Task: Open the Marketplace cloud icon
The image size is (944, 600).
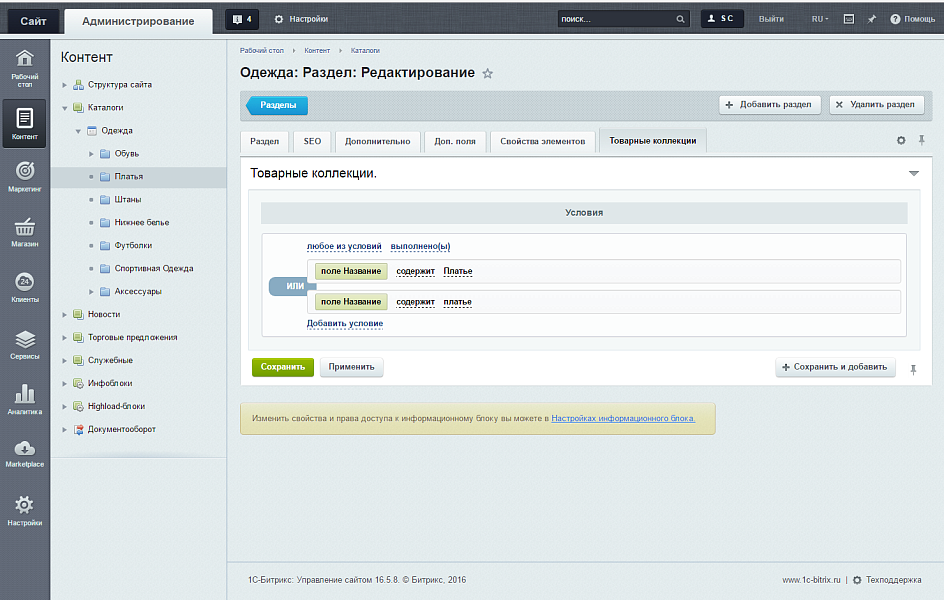Action: point(25,453)
